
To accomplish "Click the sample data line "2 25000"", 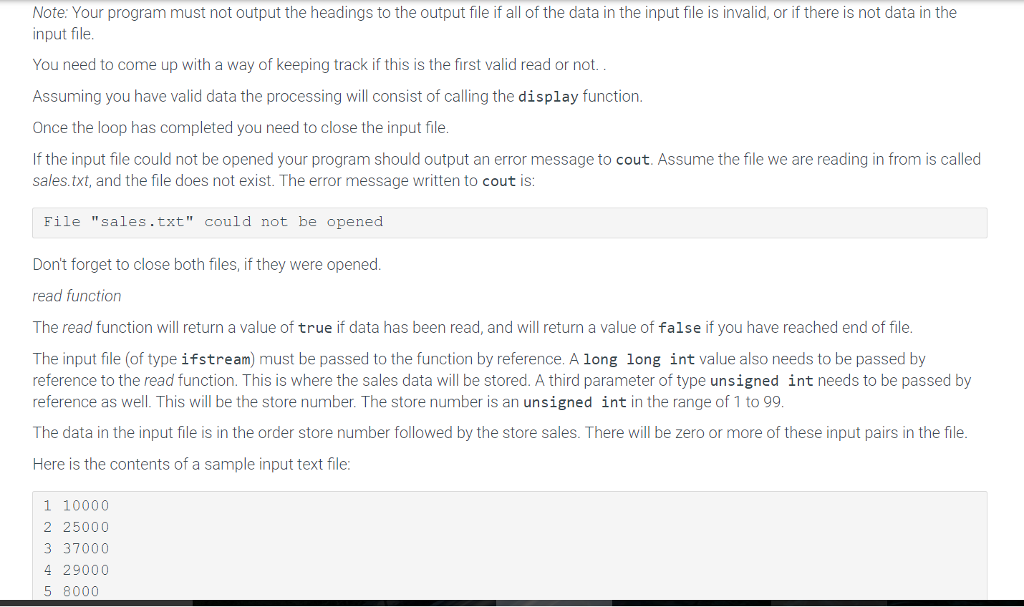I will pos(76,527).
